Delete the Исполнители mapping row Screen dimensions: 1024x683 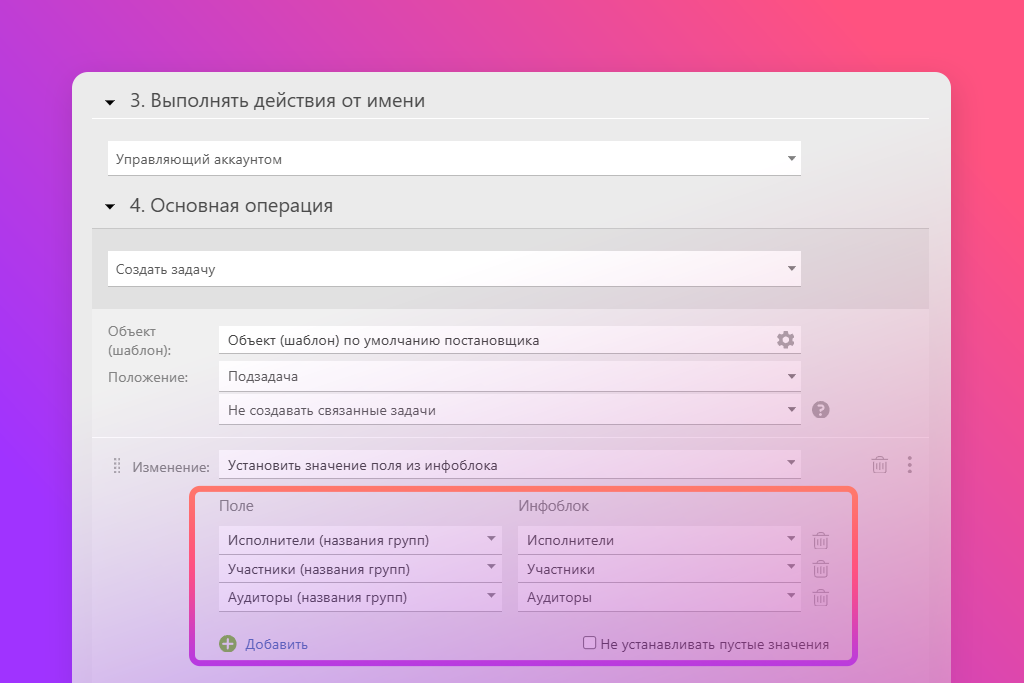coord(820,541)
